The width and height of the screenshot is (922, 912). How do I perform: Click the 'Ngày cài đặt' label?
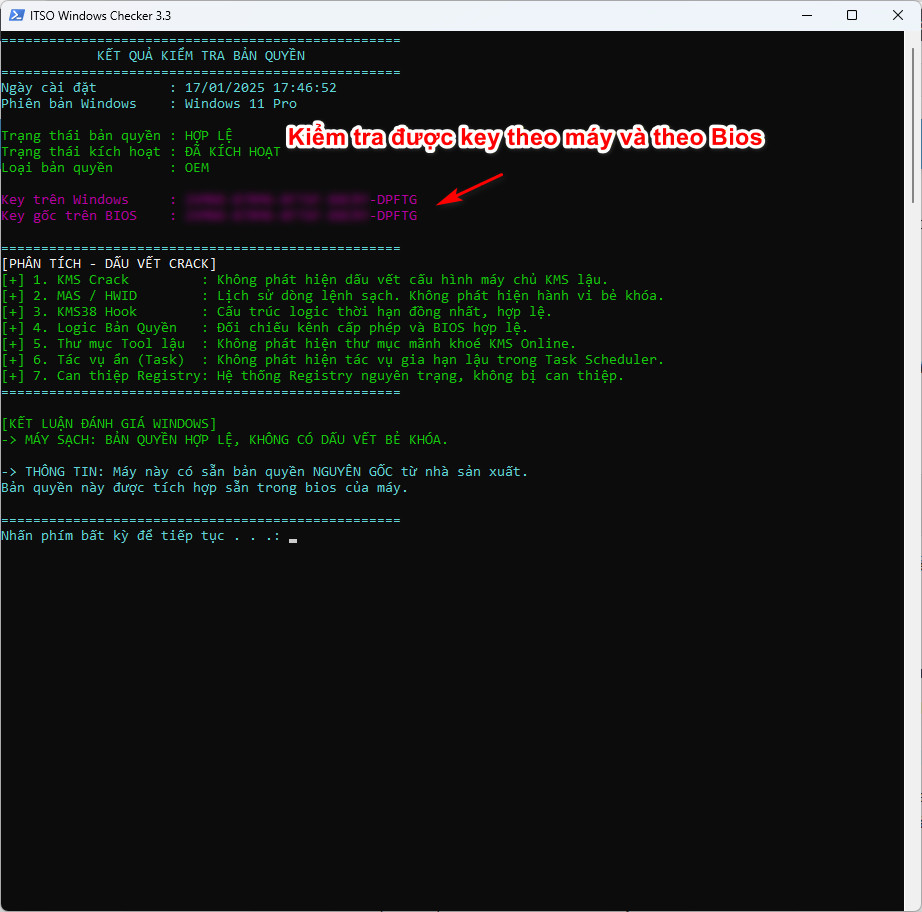49,88
